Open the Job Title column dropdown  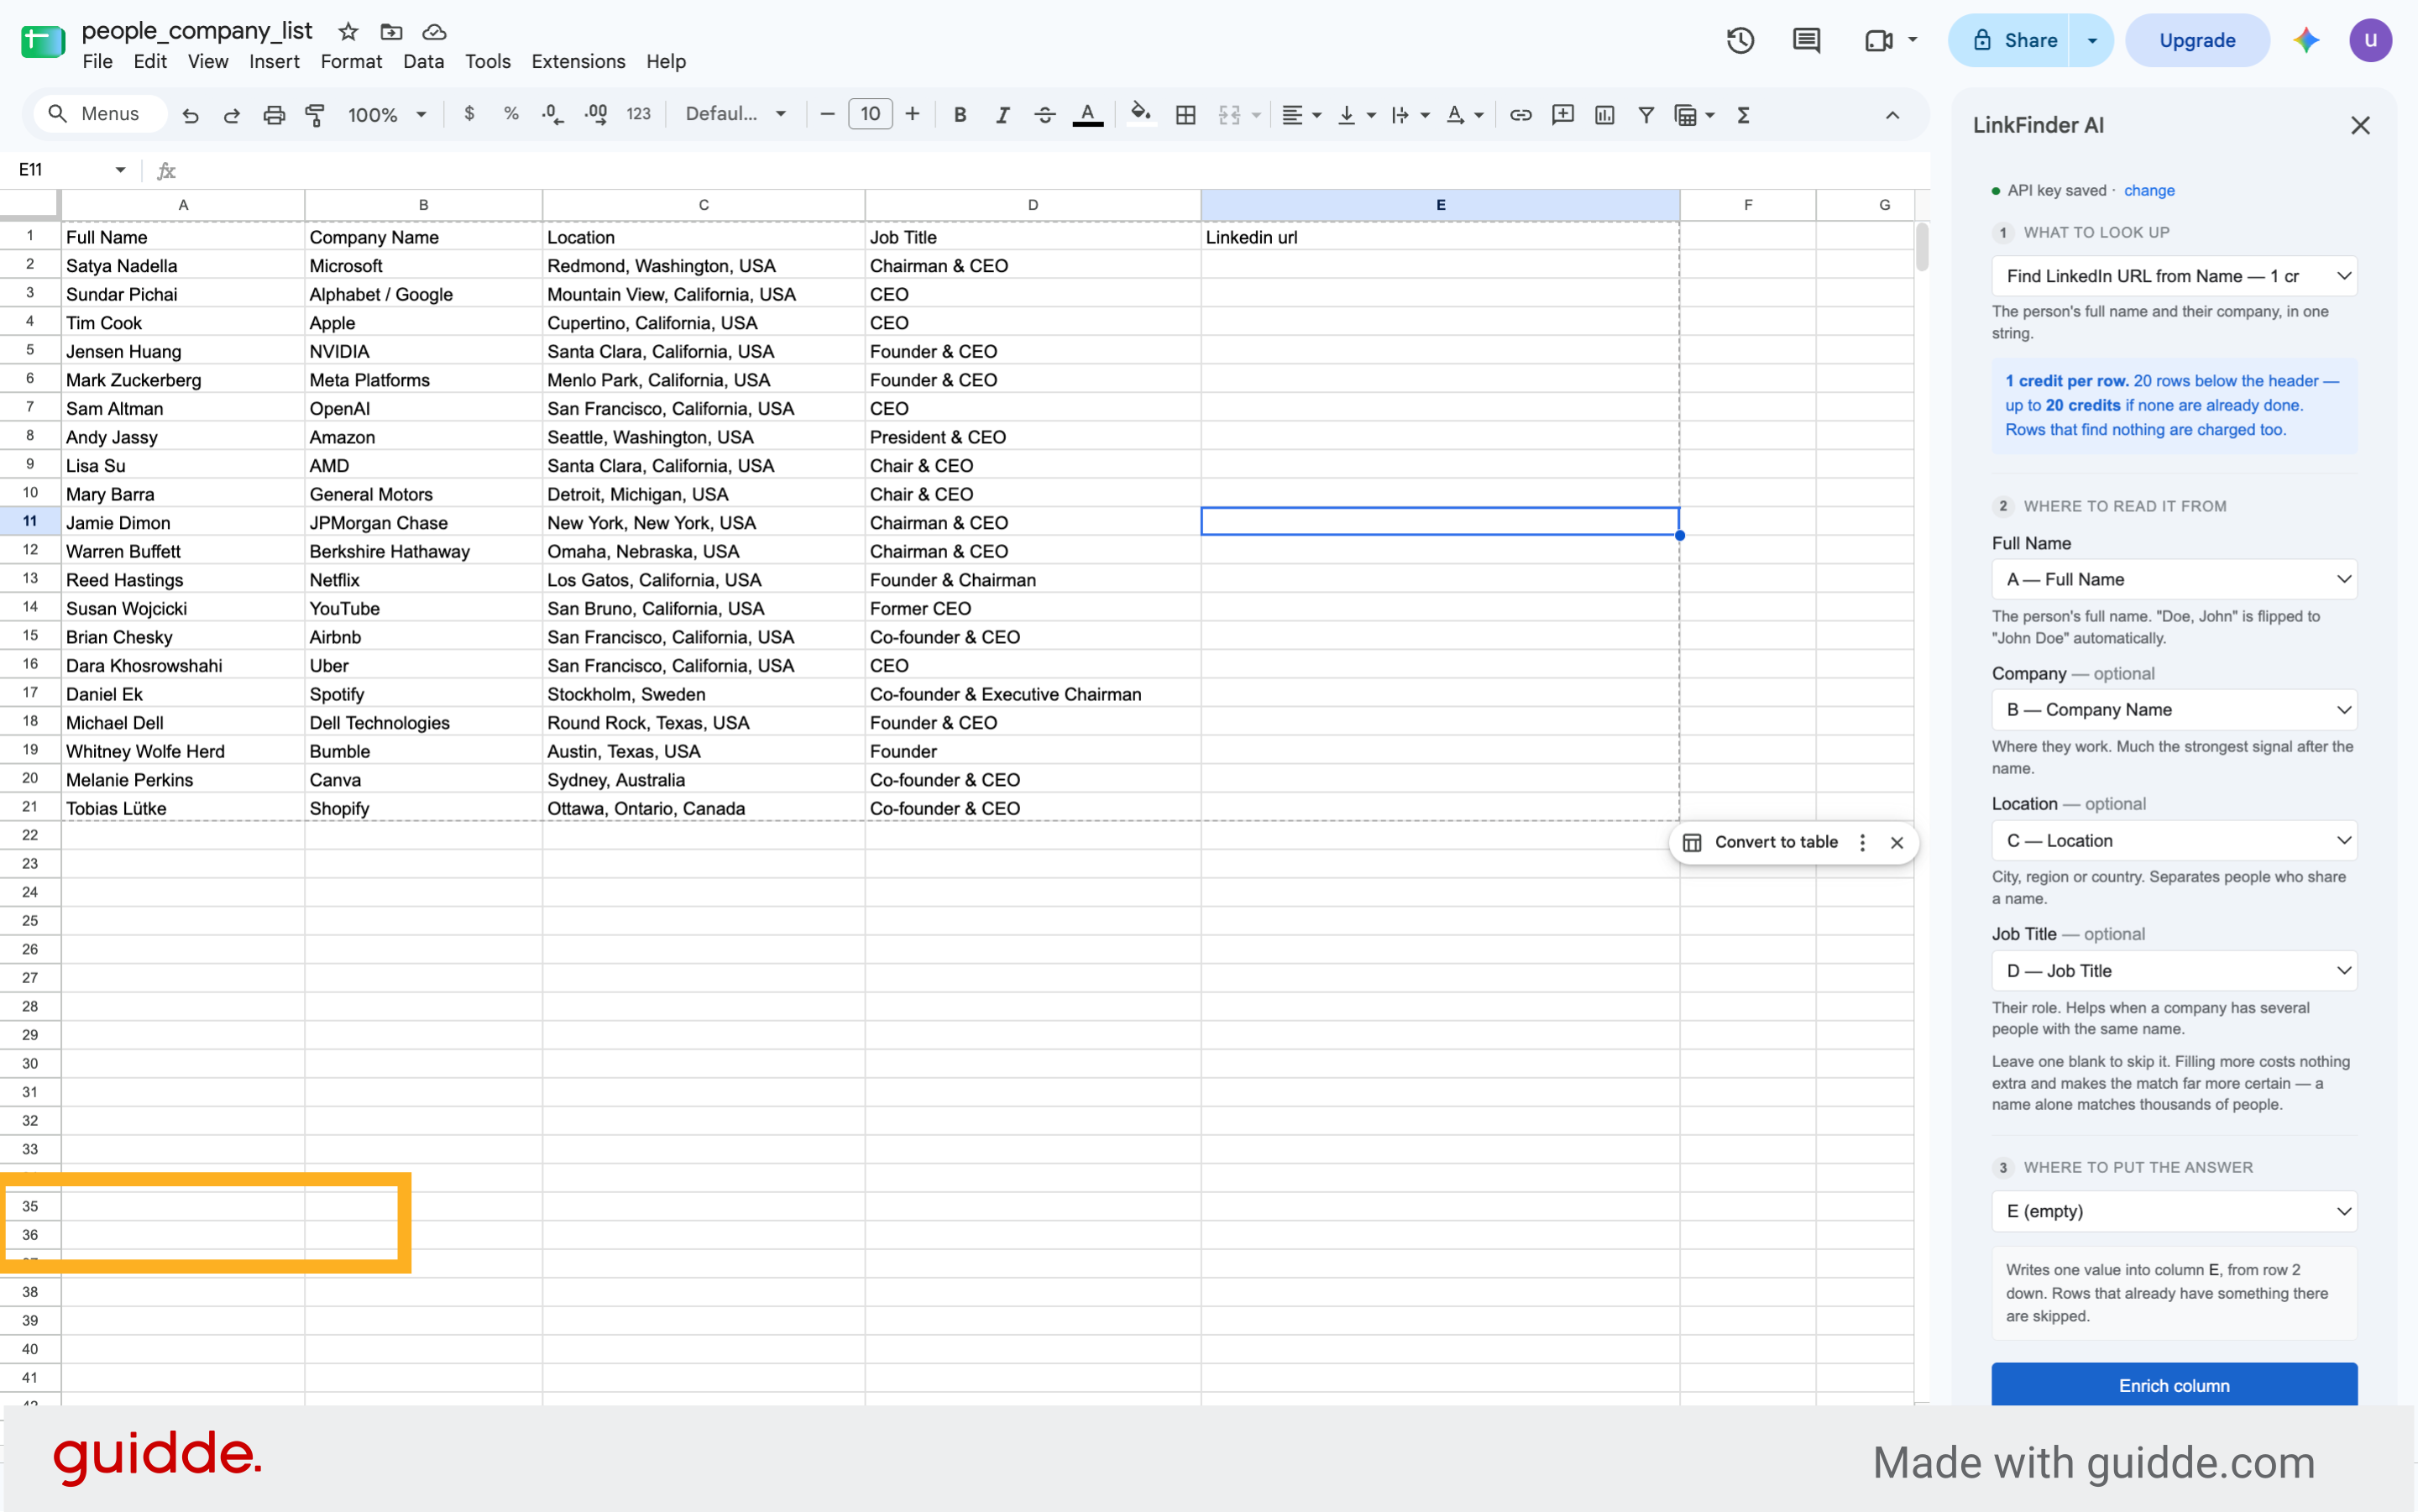coord(2174,971)
